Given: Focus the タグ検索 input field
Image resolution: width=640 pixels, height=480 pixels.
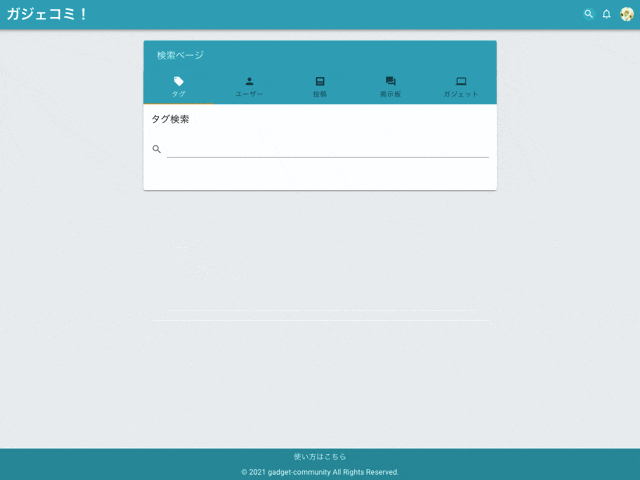Looking at the screenshot, I should [327, 149].
